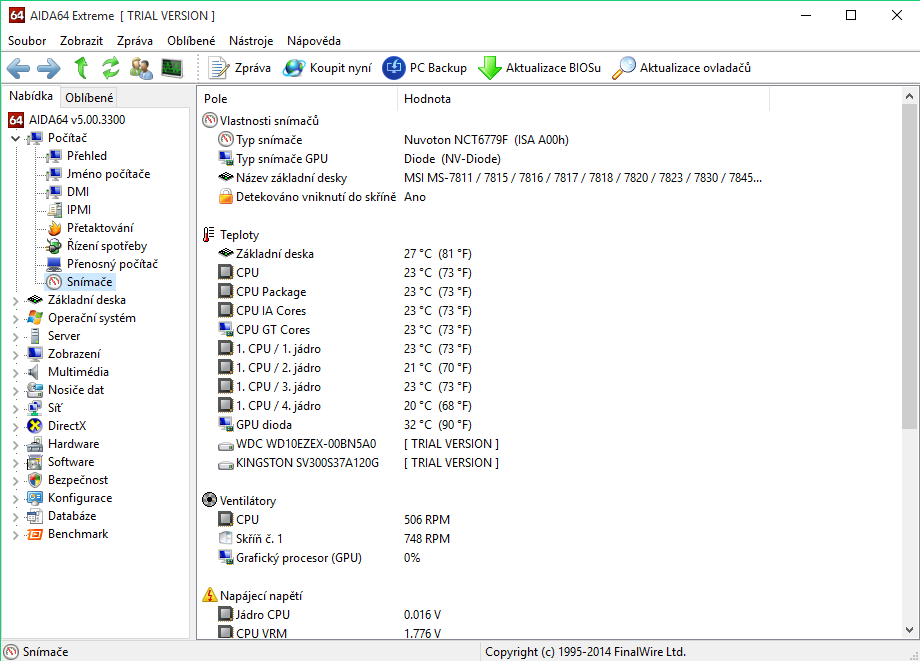This screenshot has width=920, height=661.
Task: Open the monitor graph toolbar icon
Action: [x=172, y=68]
